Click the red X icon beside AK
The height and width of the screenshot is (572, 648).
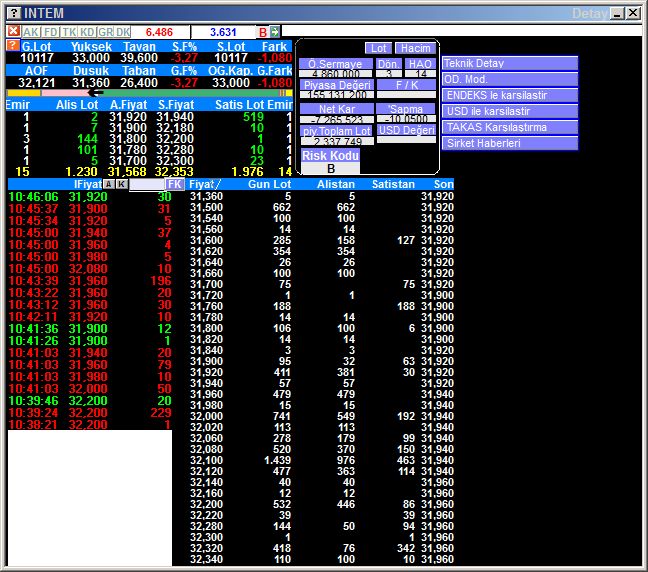[x=13, y=31]
